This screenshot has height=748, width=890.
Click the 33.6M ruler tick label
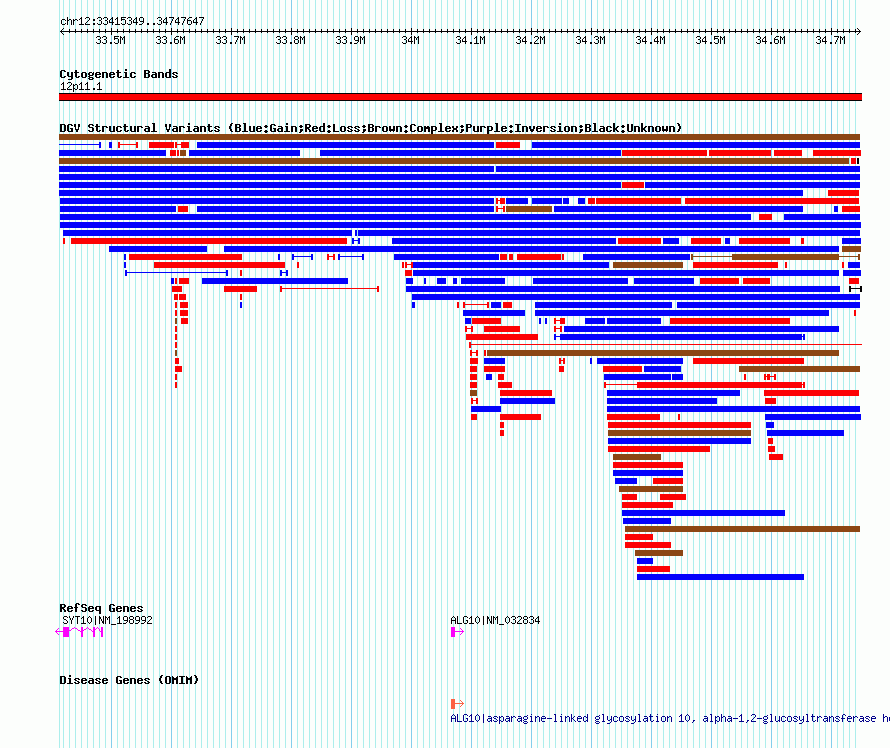coord(170,40)
